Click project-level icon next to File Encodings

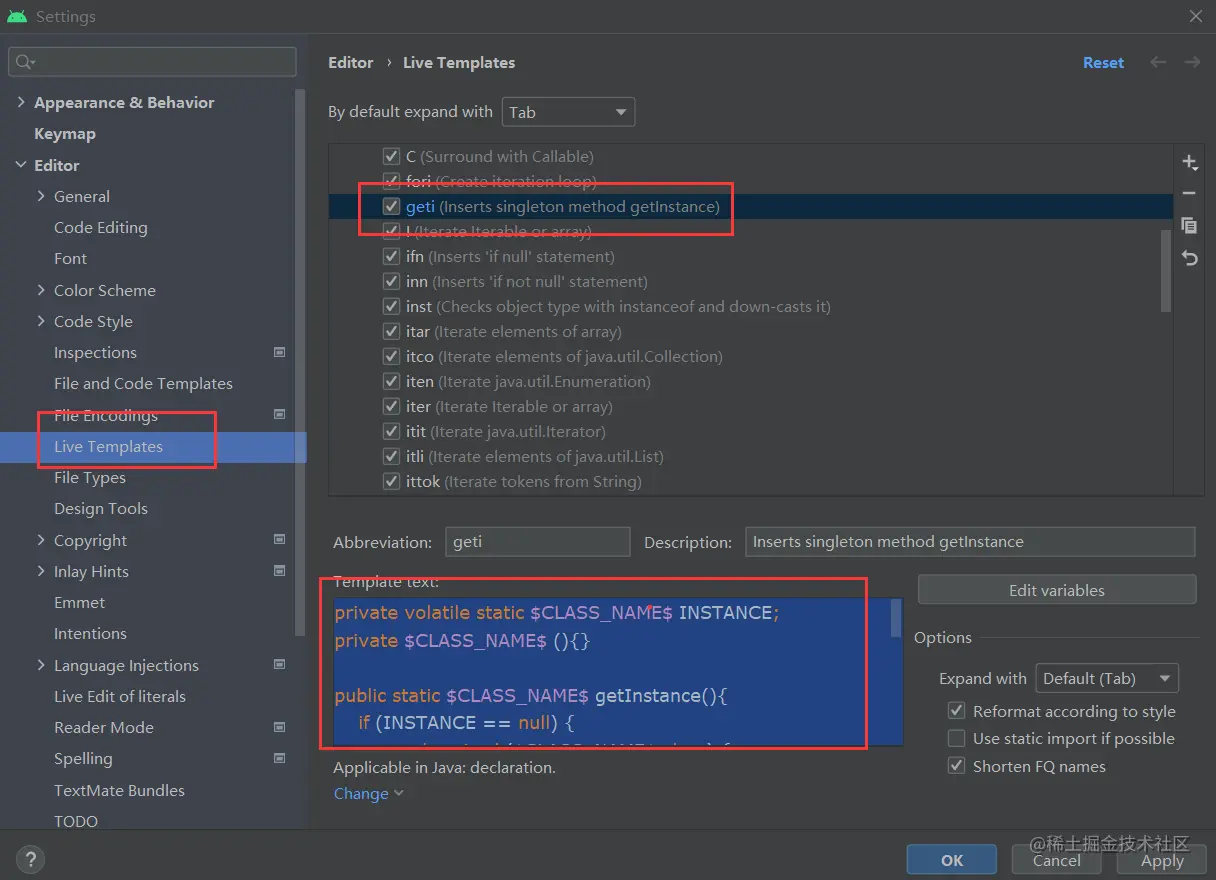[x=280, y=415]
